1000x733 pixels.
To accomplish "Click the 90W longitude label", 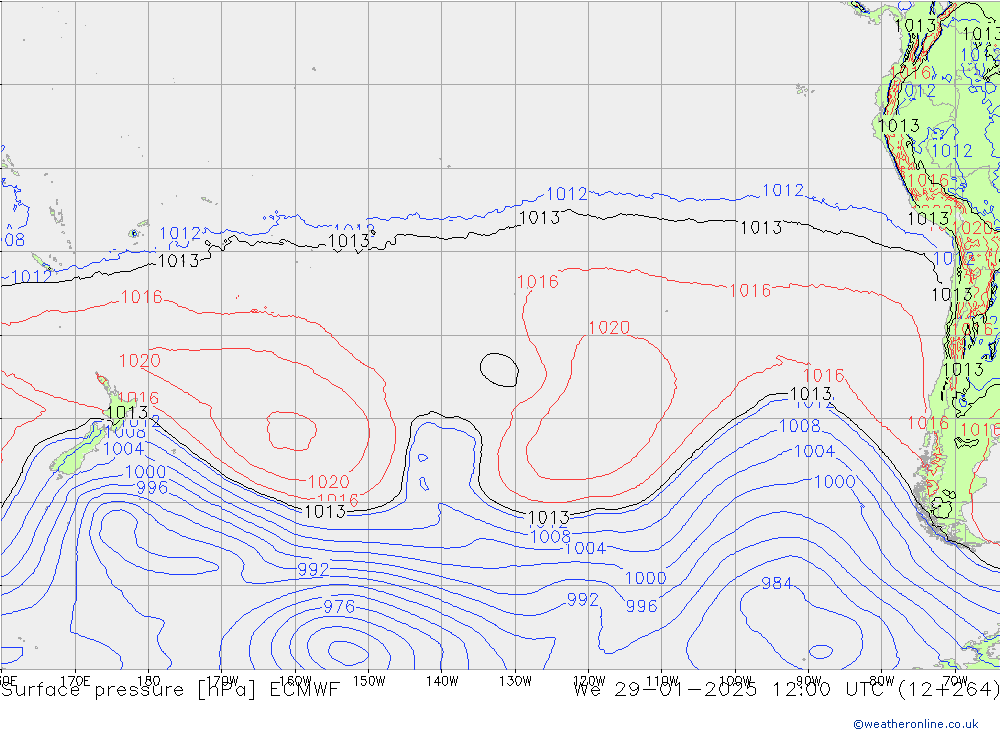I will click(808, 680).
